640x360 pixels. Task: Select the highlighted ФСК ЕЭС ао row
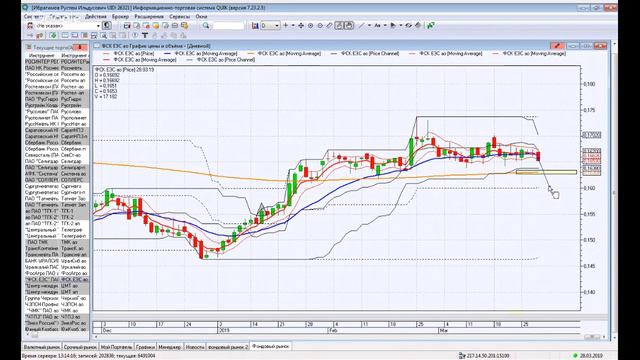(x=56, y=280)
